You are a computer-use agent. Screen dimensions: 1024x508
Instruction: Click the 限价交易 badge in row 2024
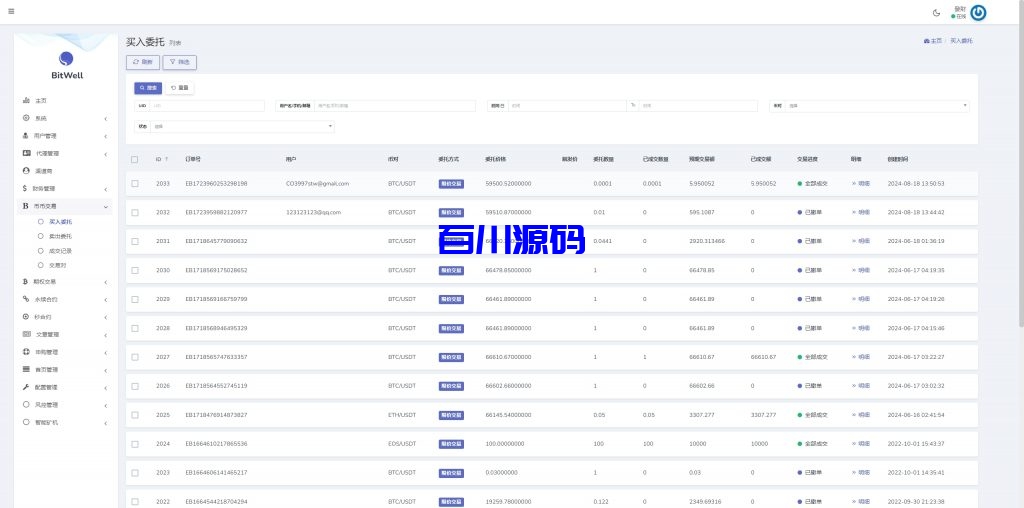[x=451, y=444]
